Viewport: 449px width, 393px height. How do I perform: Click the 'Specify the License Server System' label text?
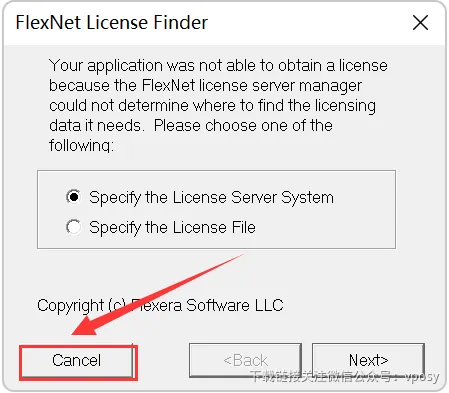coord(211,197)
